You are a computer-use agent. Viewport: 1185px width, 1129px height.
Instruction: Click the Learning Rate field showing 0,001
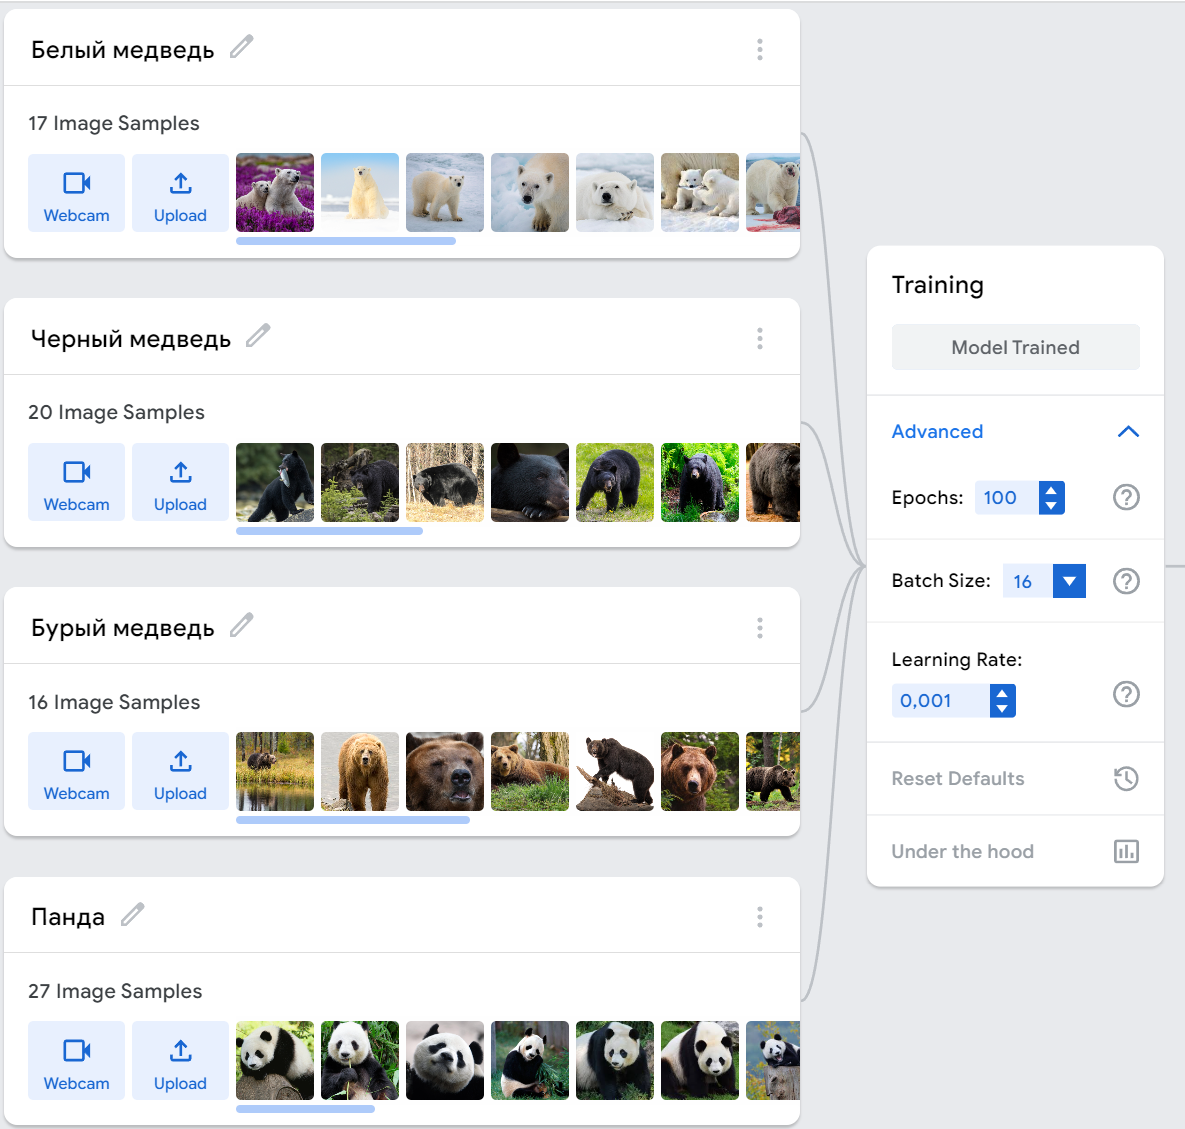(x=940, y=701)
